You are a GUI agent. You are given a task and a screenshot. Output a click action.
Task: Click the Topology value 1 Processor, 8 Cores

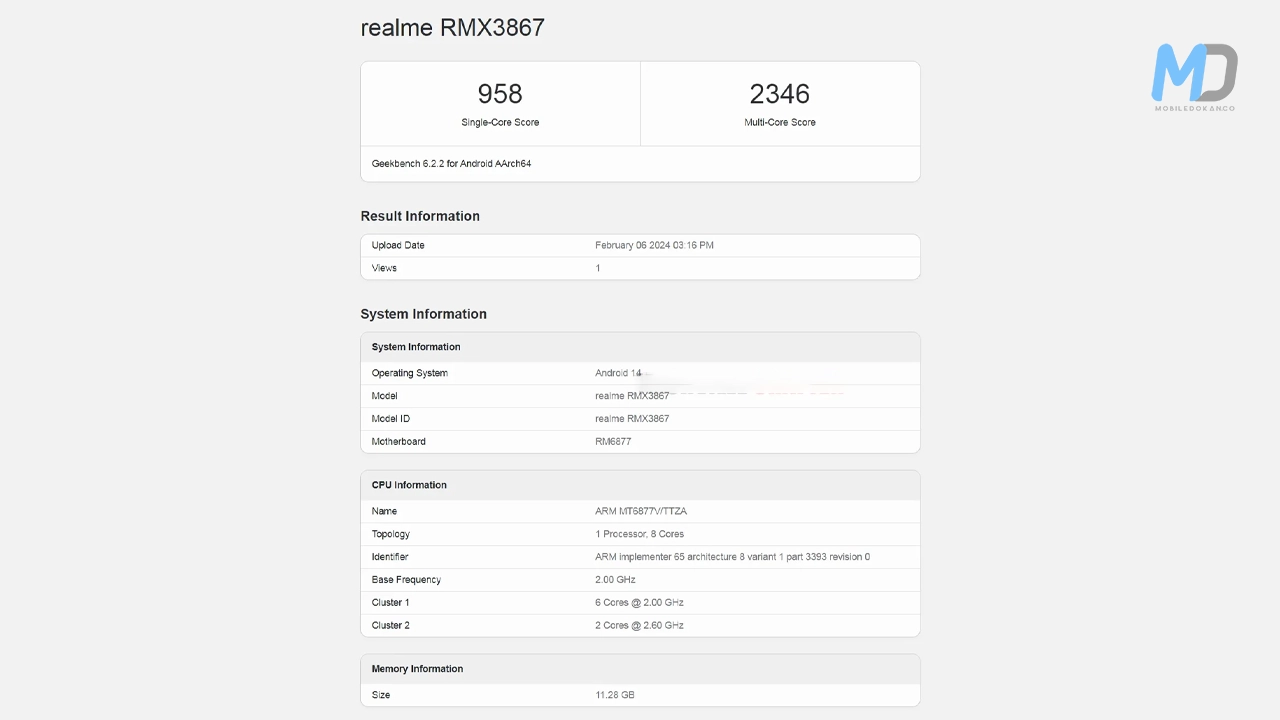click(639, 534)
